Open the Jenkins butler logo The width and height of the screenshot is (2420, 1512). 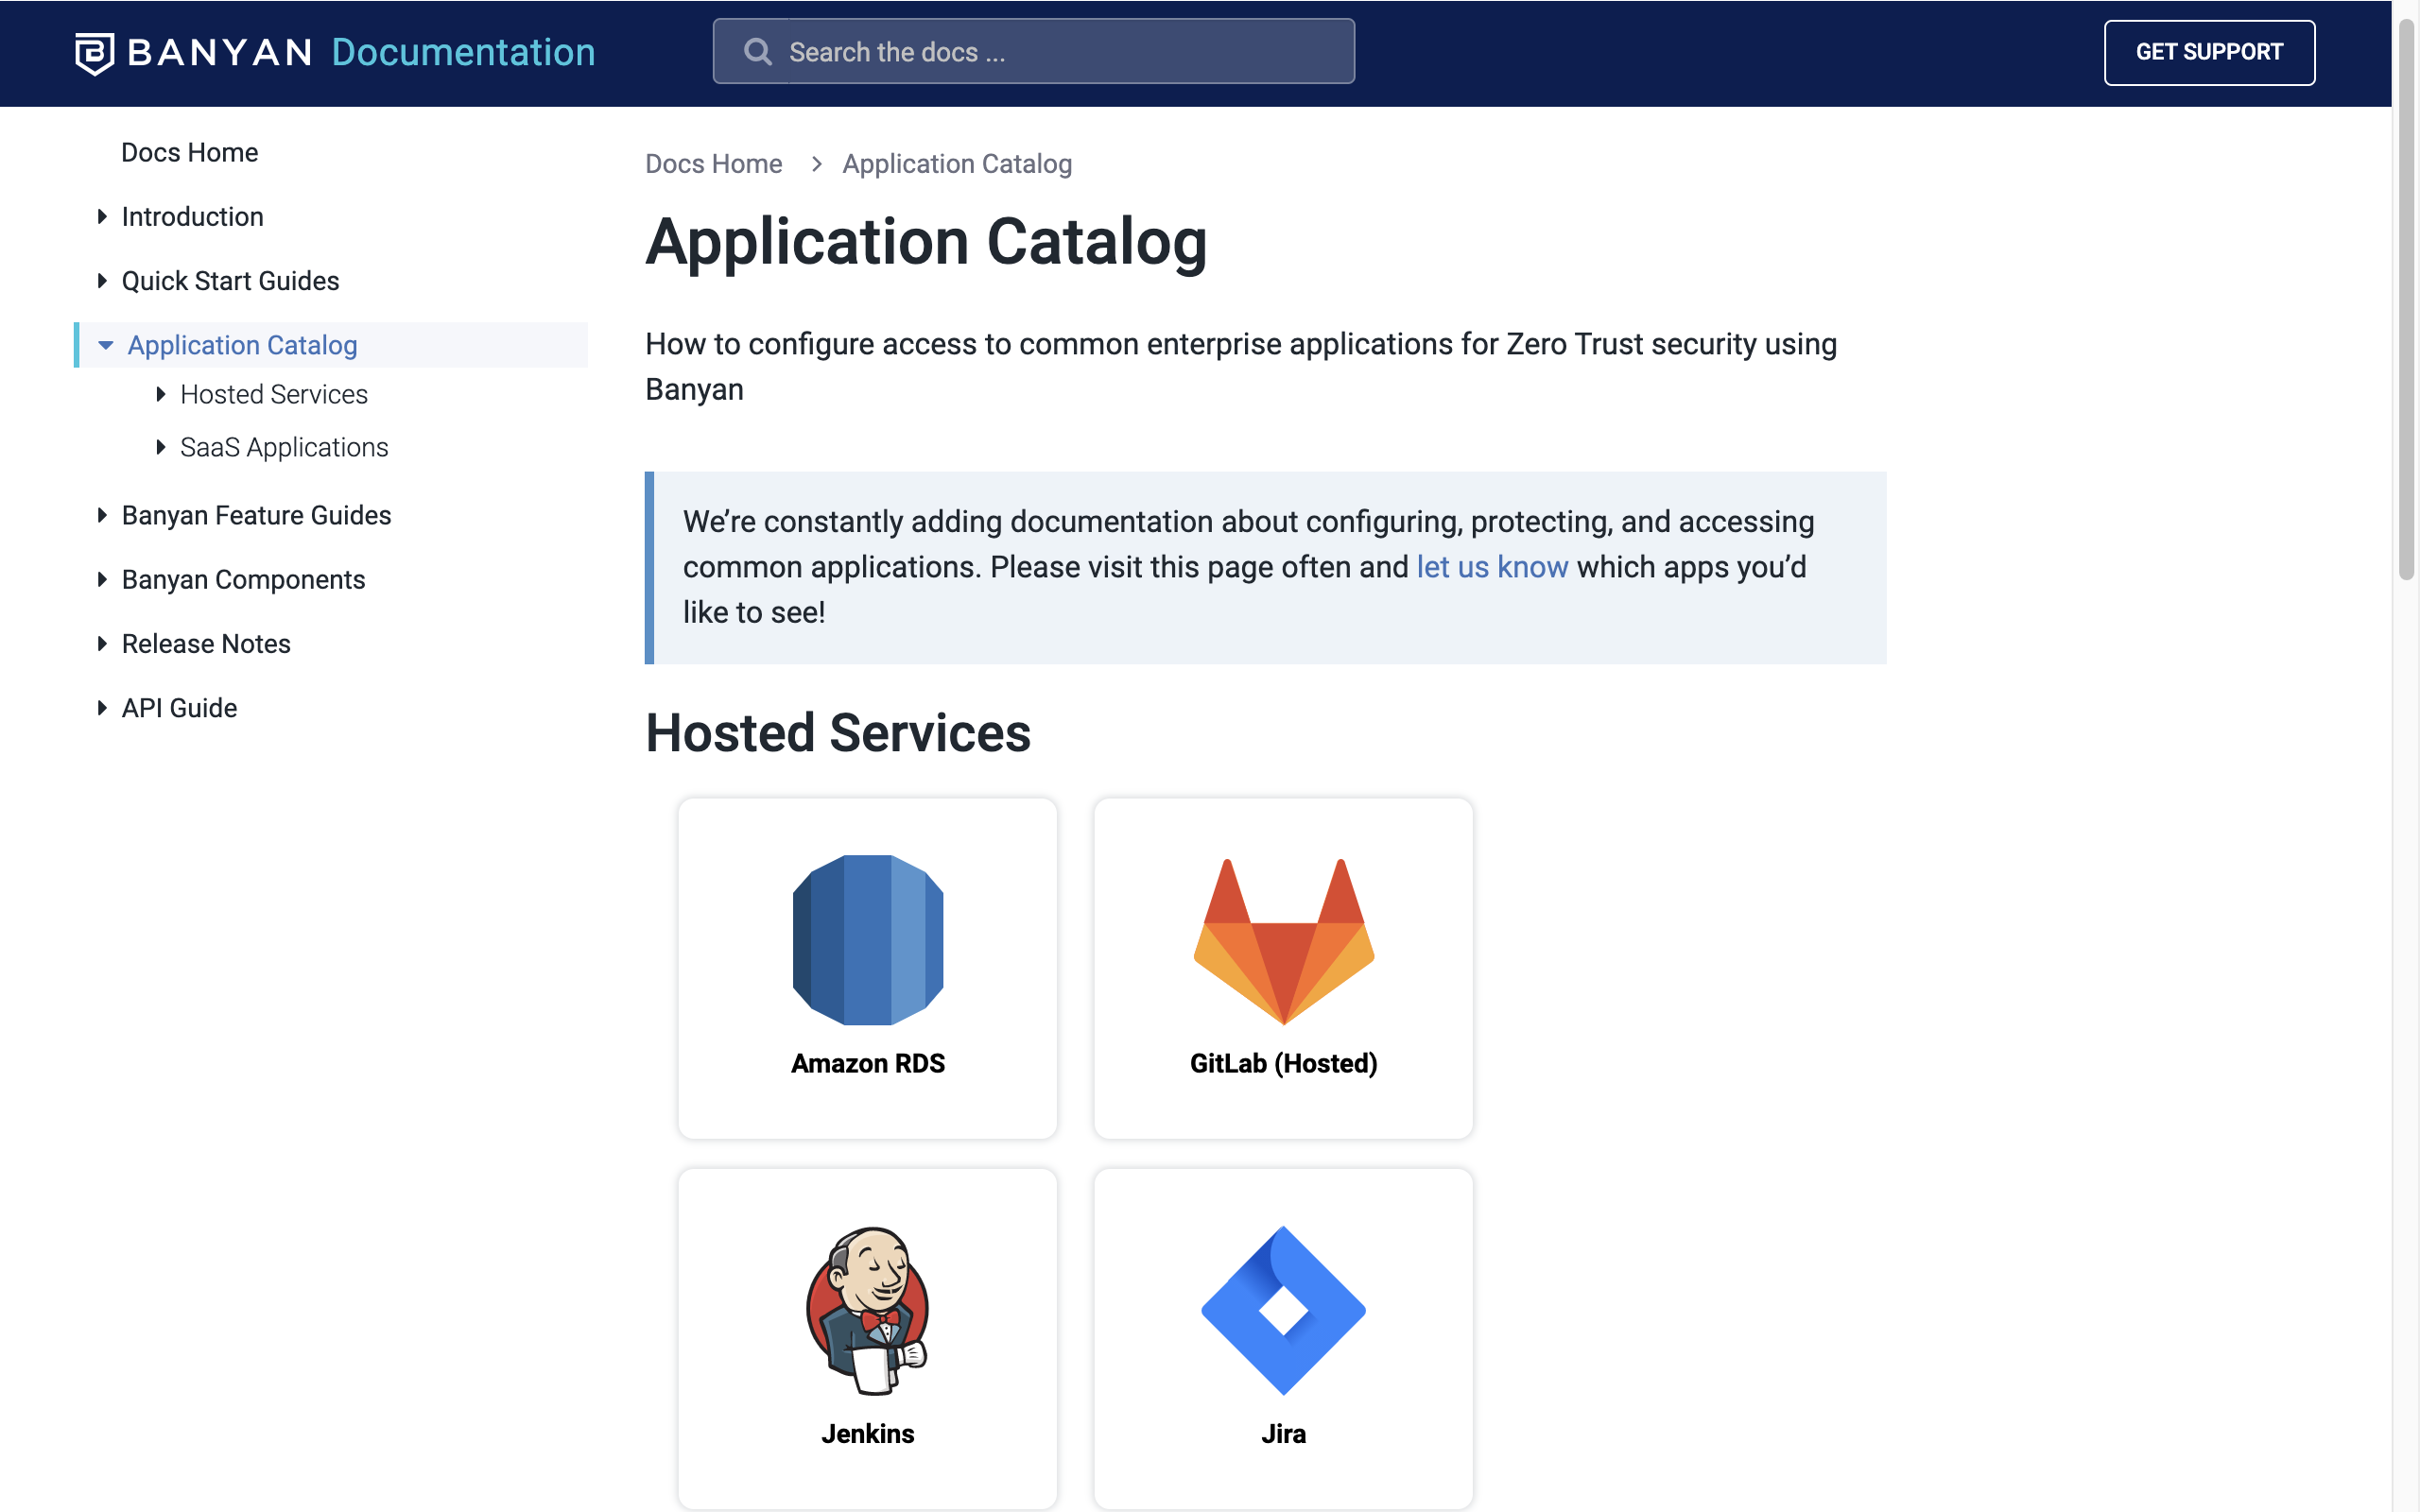(x=868, y=1310)
